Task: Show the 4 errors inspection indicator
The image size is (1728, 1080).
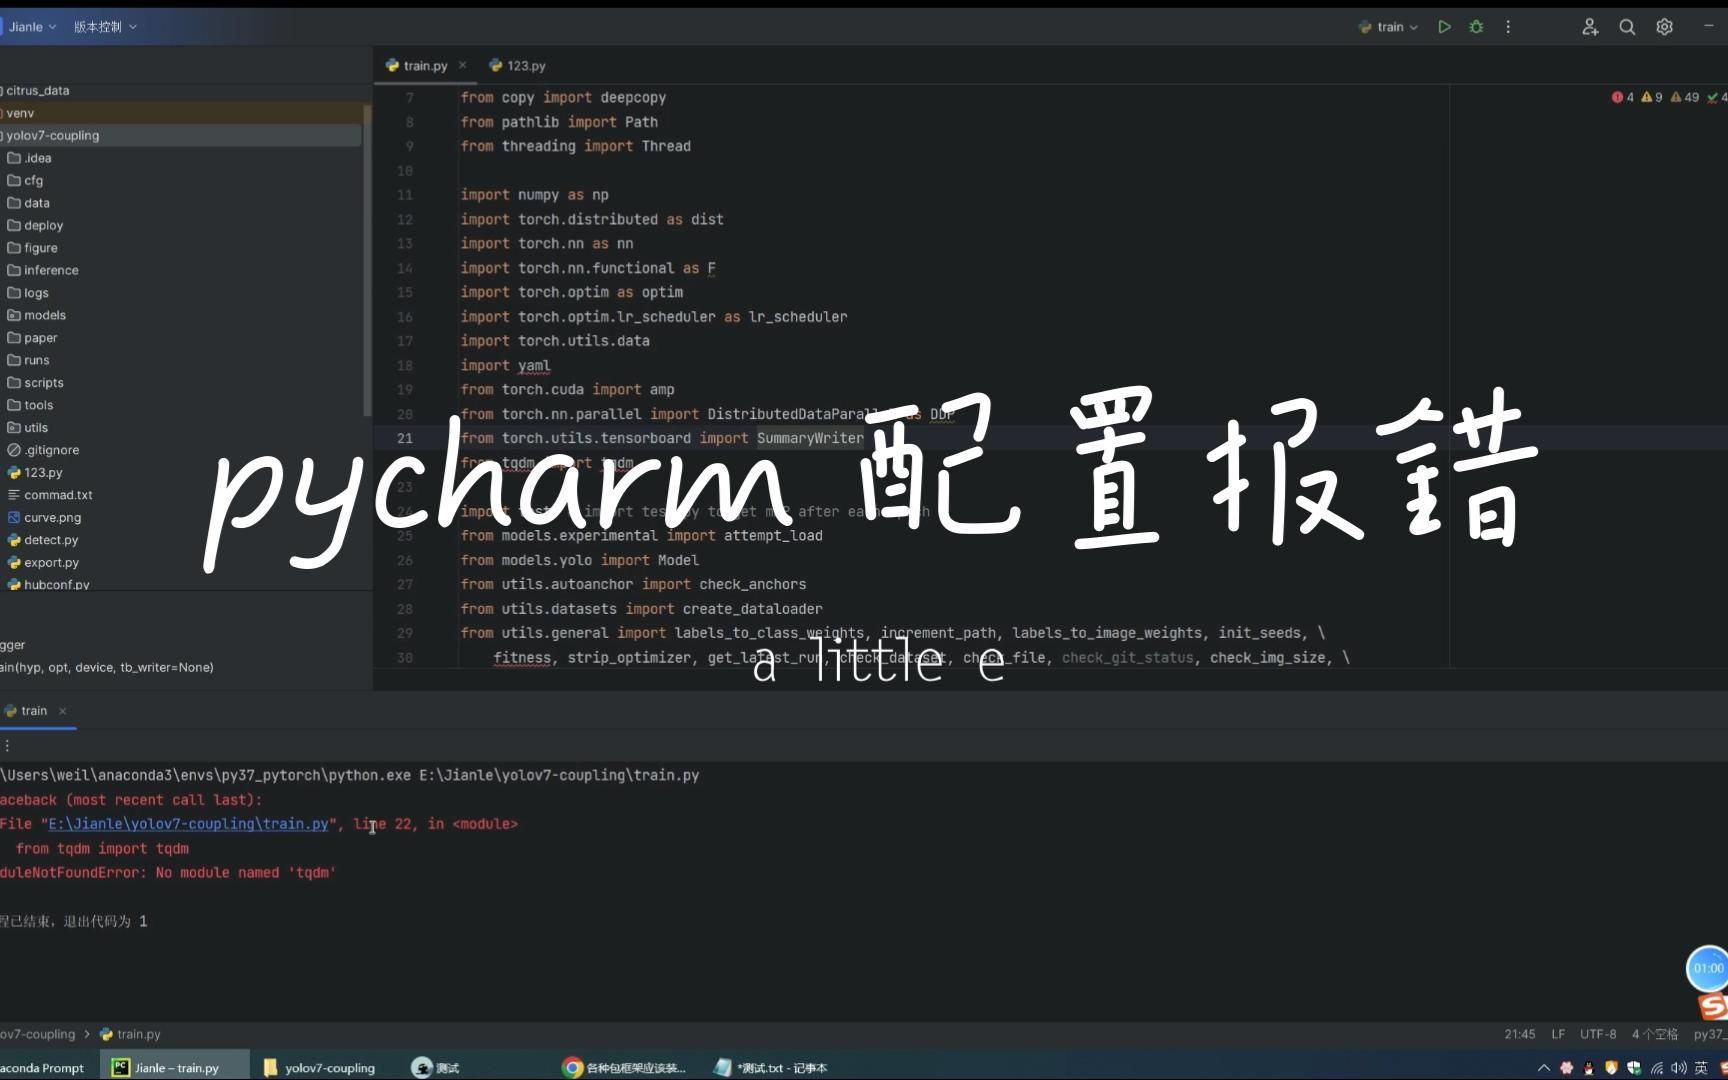Action: (1622, 97)
